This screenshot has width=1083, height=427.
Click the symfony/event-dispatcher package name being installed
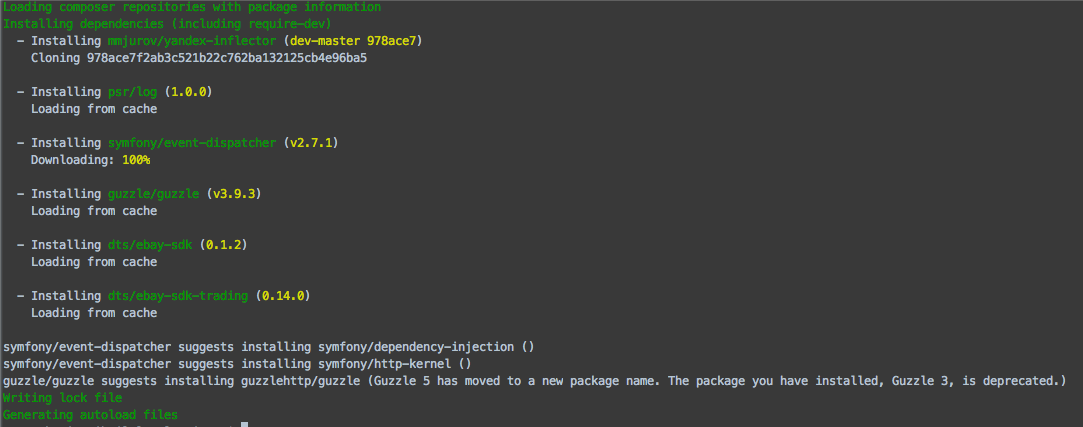[191, 143]
